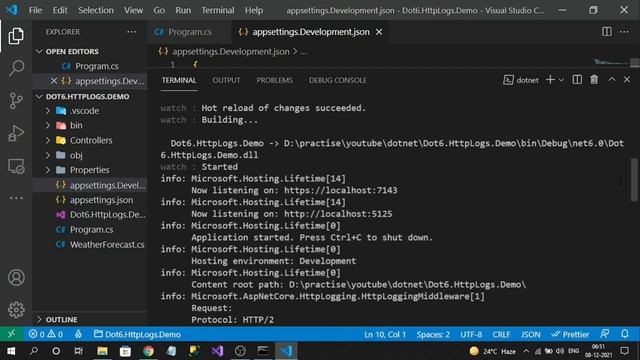This screenshot has width=640, height=360.
Task: Open the View menu
Action: tap(133, 10)
